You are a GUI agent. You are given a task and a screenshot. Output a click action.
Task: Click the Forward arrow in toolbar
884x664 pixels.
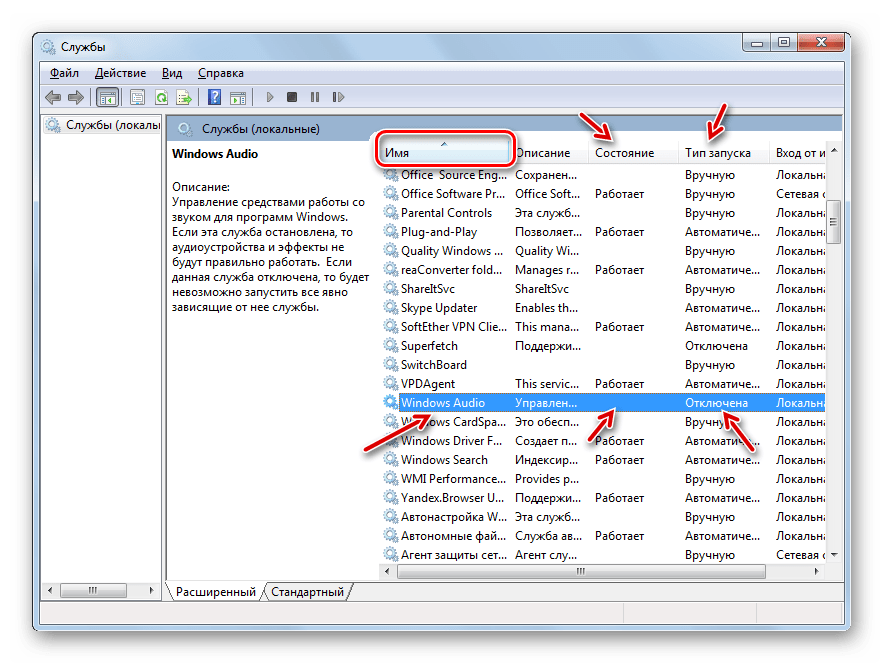tap(75, 97)
